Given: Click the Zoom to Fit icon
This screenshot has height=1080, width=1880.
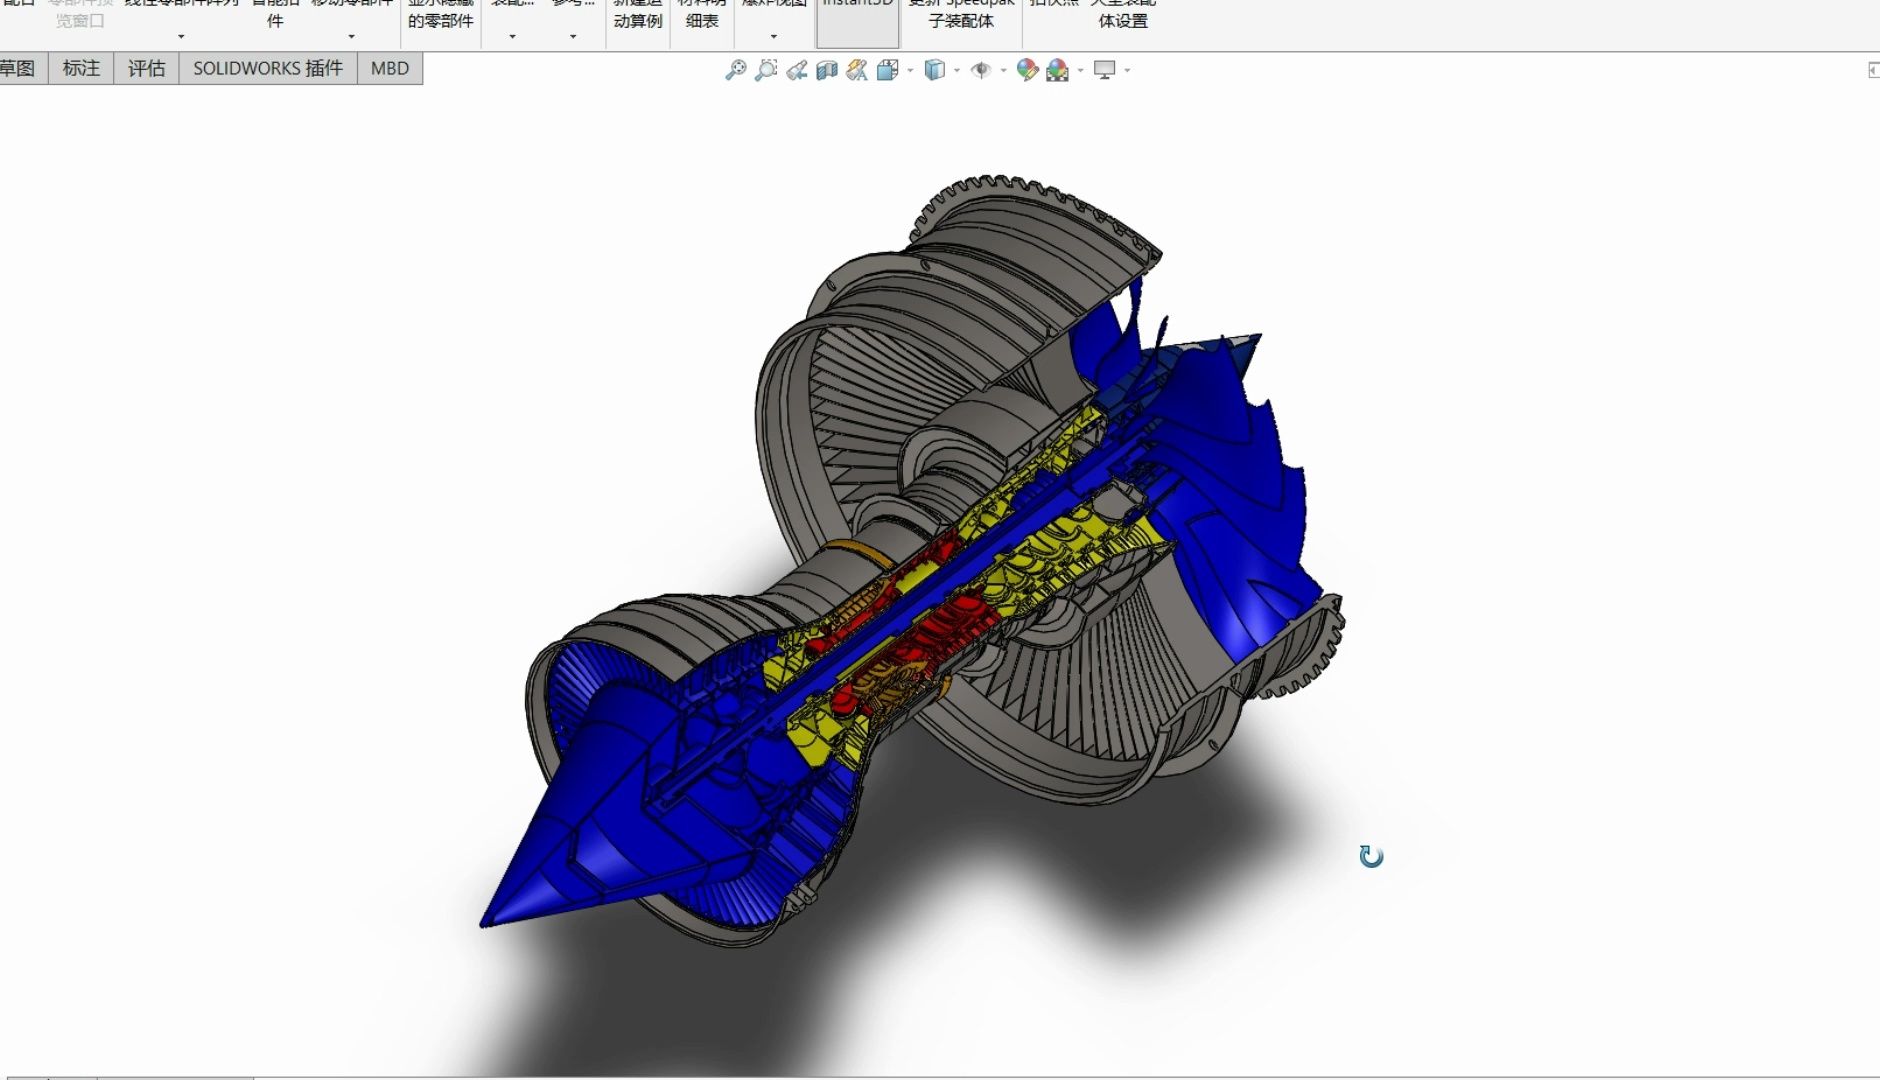Looking at the screenshot, I should click(735, 70).
